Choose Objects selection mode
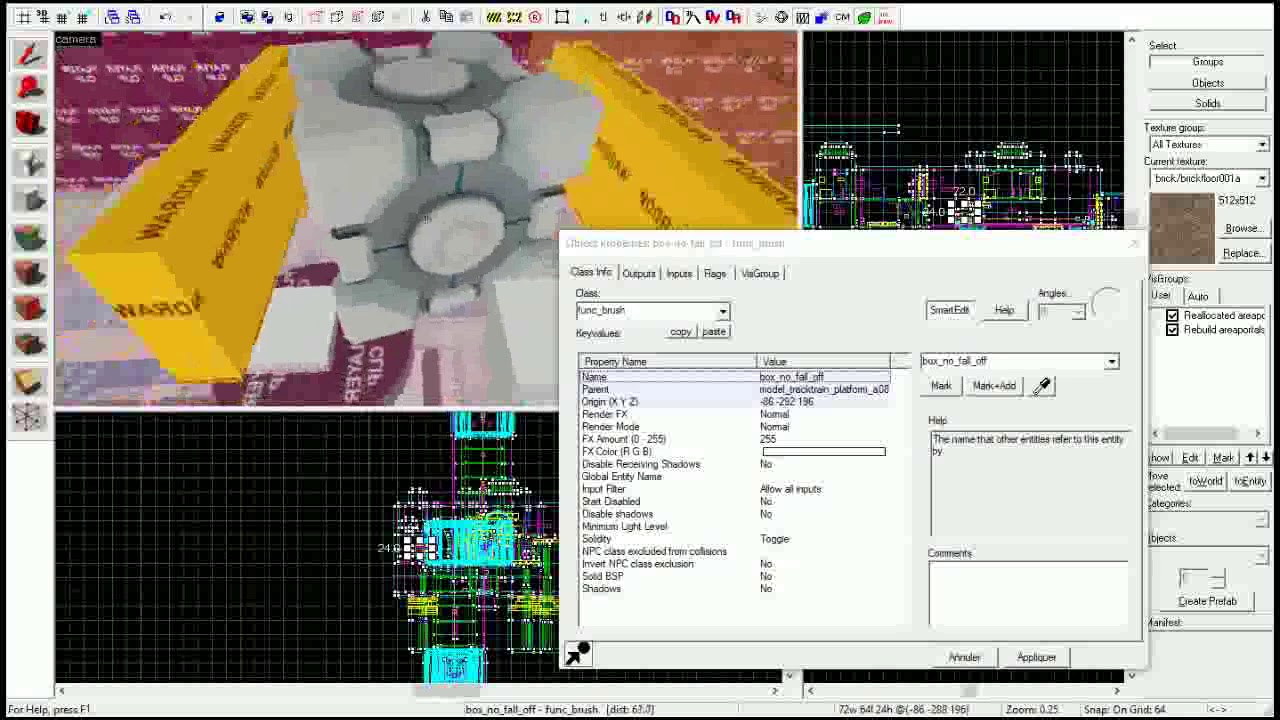This screenshot has width=1280, height=720. tap(1207, 83)
